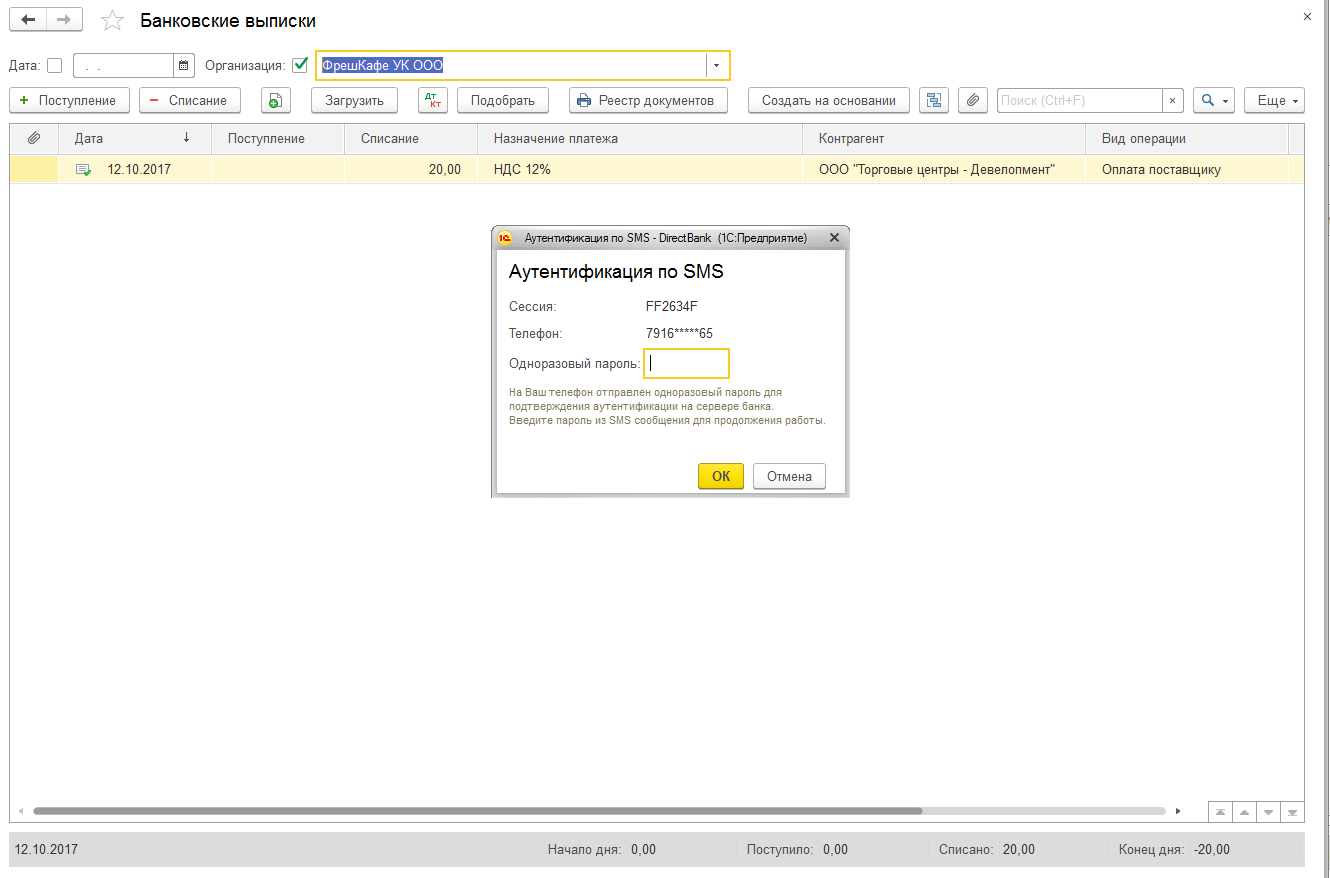Image resolution: width=1330 pixels, height=878 pixels.
Task: Click the Начало дня value 0,00
Action: (x=643, y=850)
